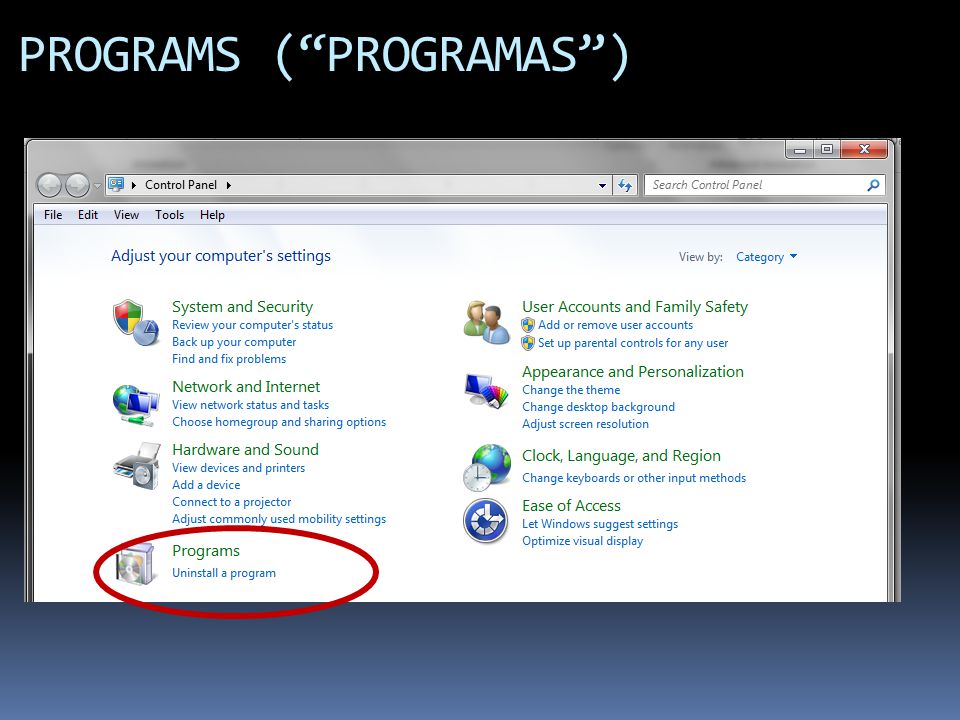Viewport: 960px width, 720px height.
Task: Click Connect to a projector
Action: (231, 502)
